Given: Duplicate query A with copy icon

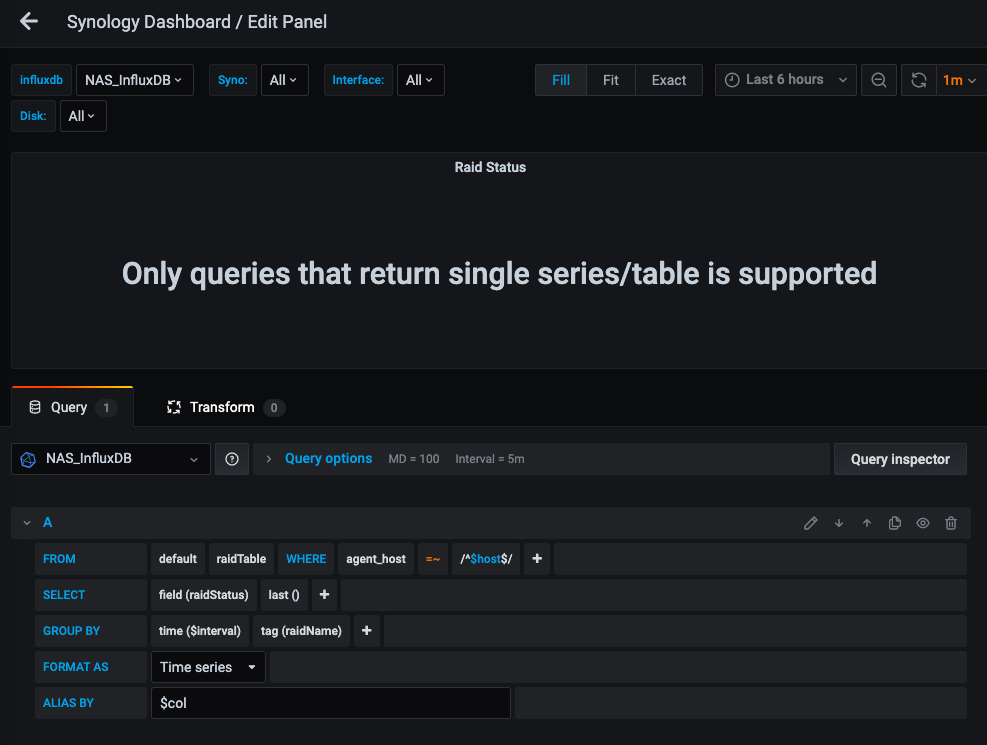Looking at the screenshot, I should pos(895,523).
